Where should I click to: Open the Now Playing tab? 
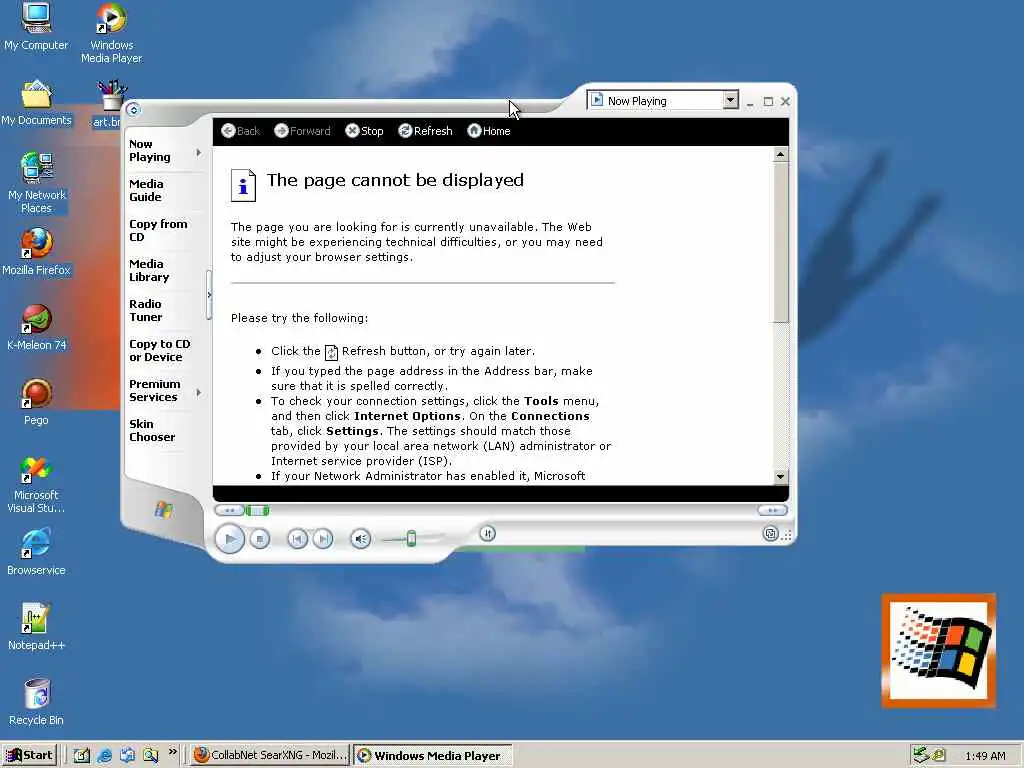coord(150,151)
